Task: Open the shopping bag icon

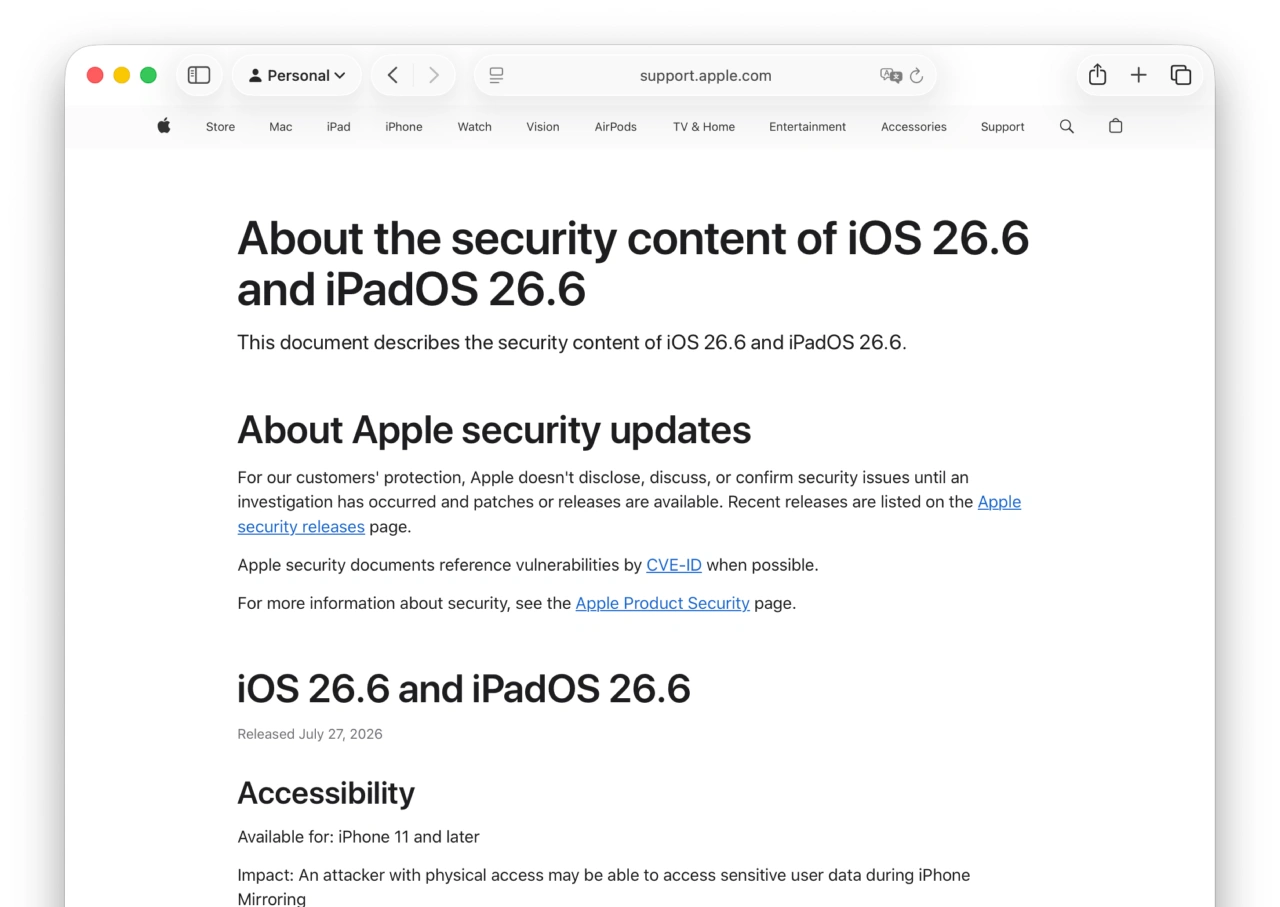Action: pos(1116,126)
